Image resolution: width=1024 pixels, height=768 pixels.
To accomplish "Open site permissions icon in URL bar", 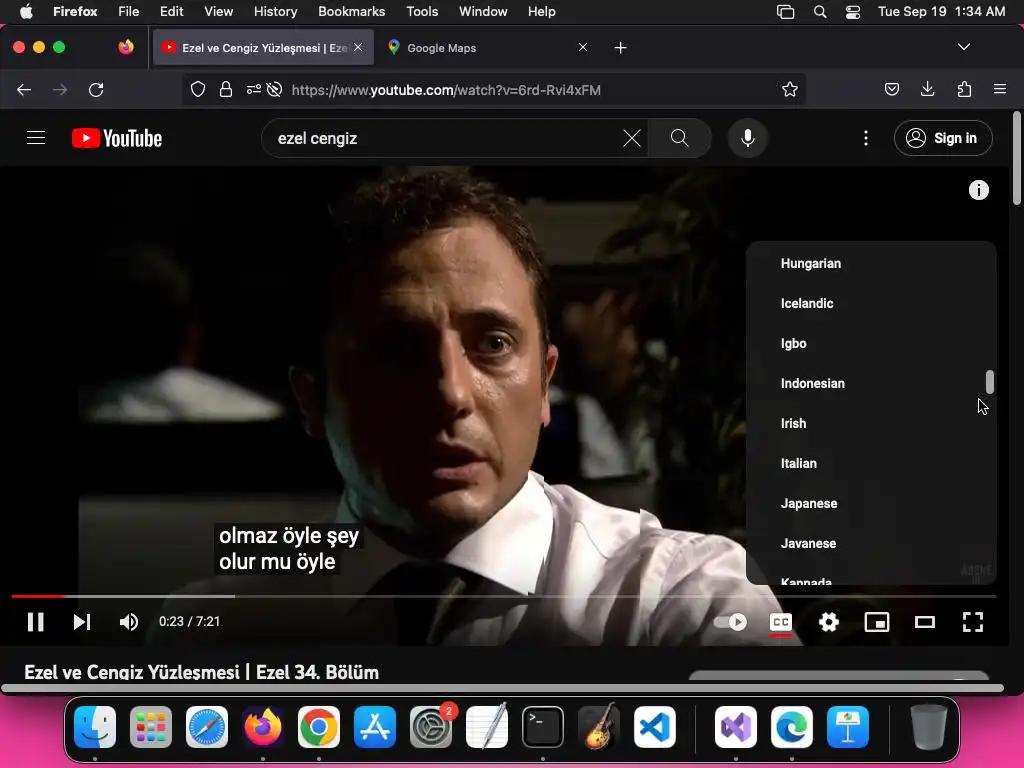I will pyautogui.click(x=253, y=89).
